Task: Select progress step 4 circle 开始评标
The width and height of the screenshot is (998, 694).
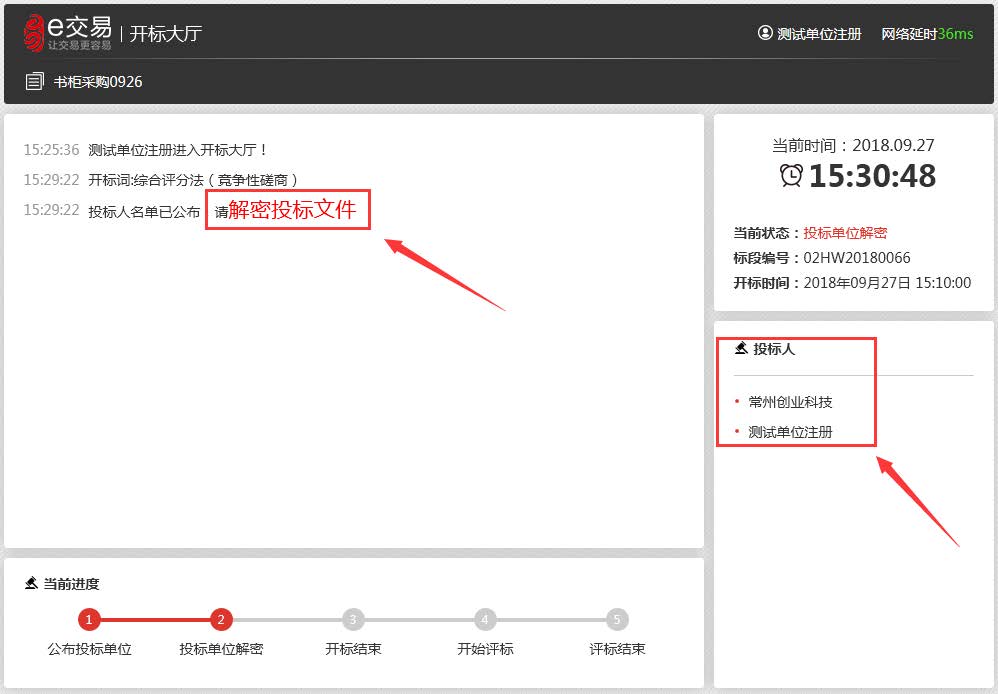Action: (x=484, y=619)
